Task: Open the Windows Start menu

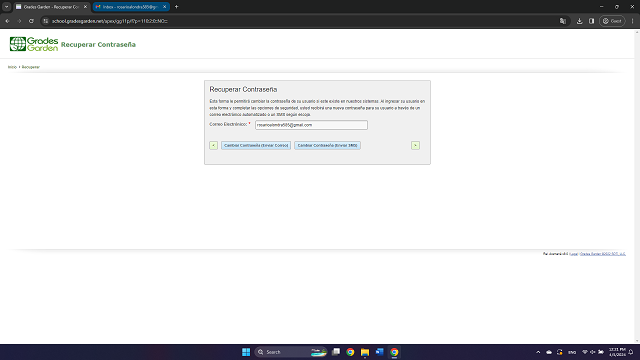Action: pyautogui.click(x=246, y=352)
